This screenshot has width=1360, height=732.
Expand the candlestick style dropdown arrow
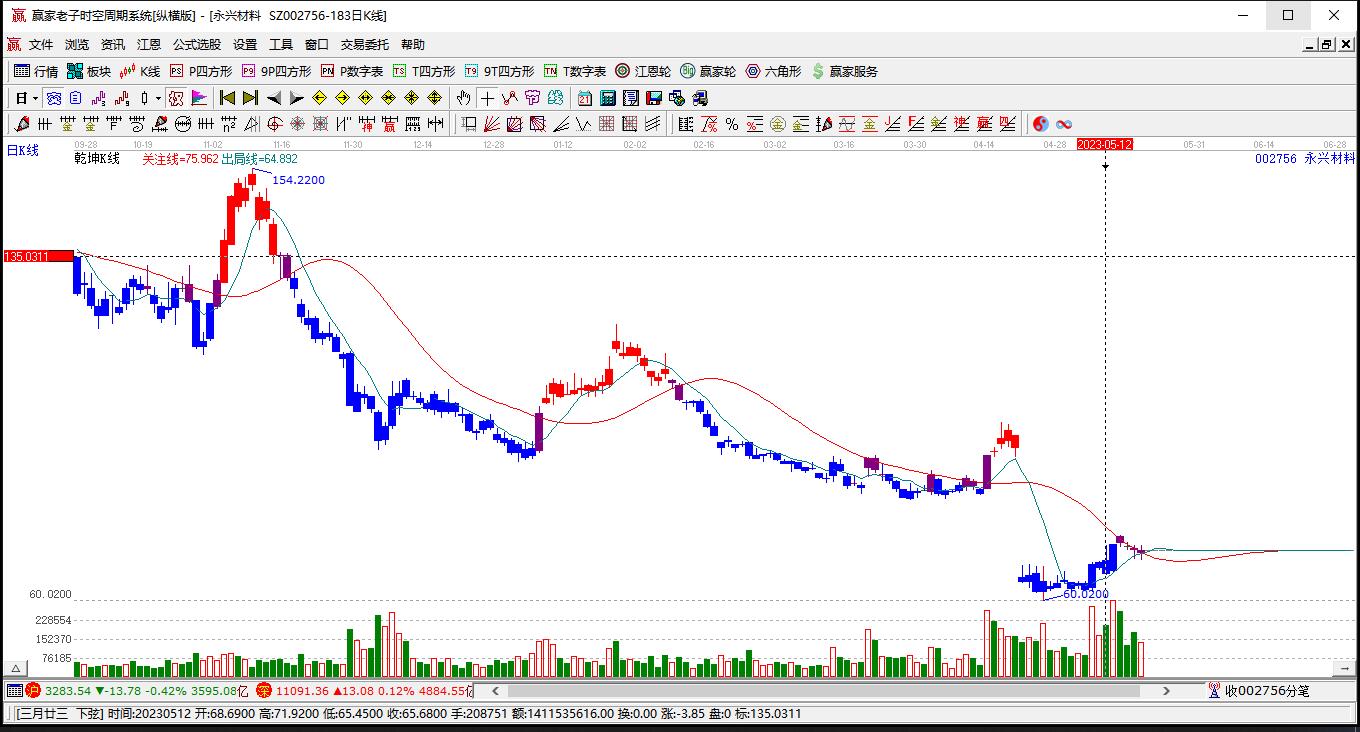(158, 98)
